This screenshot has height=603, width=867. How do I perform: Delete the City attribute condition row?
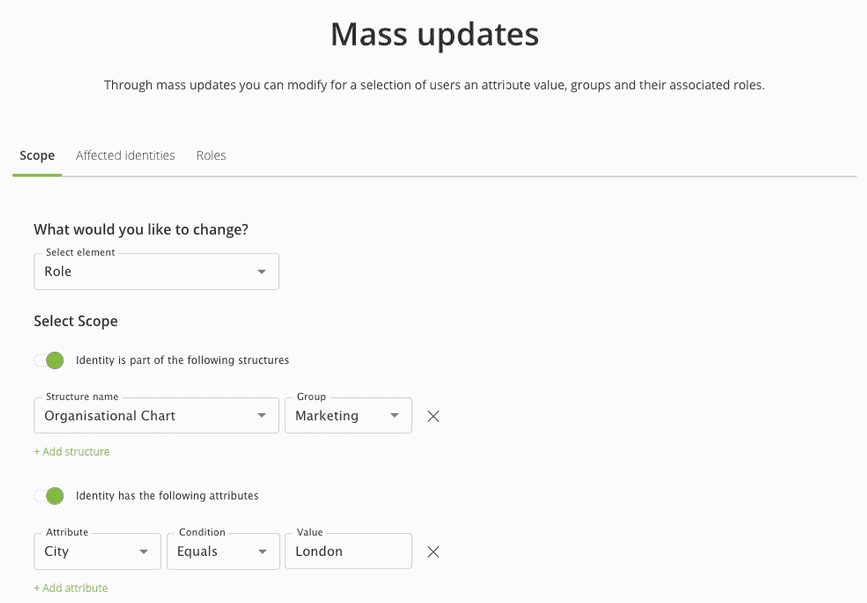(x=433, y=552)
